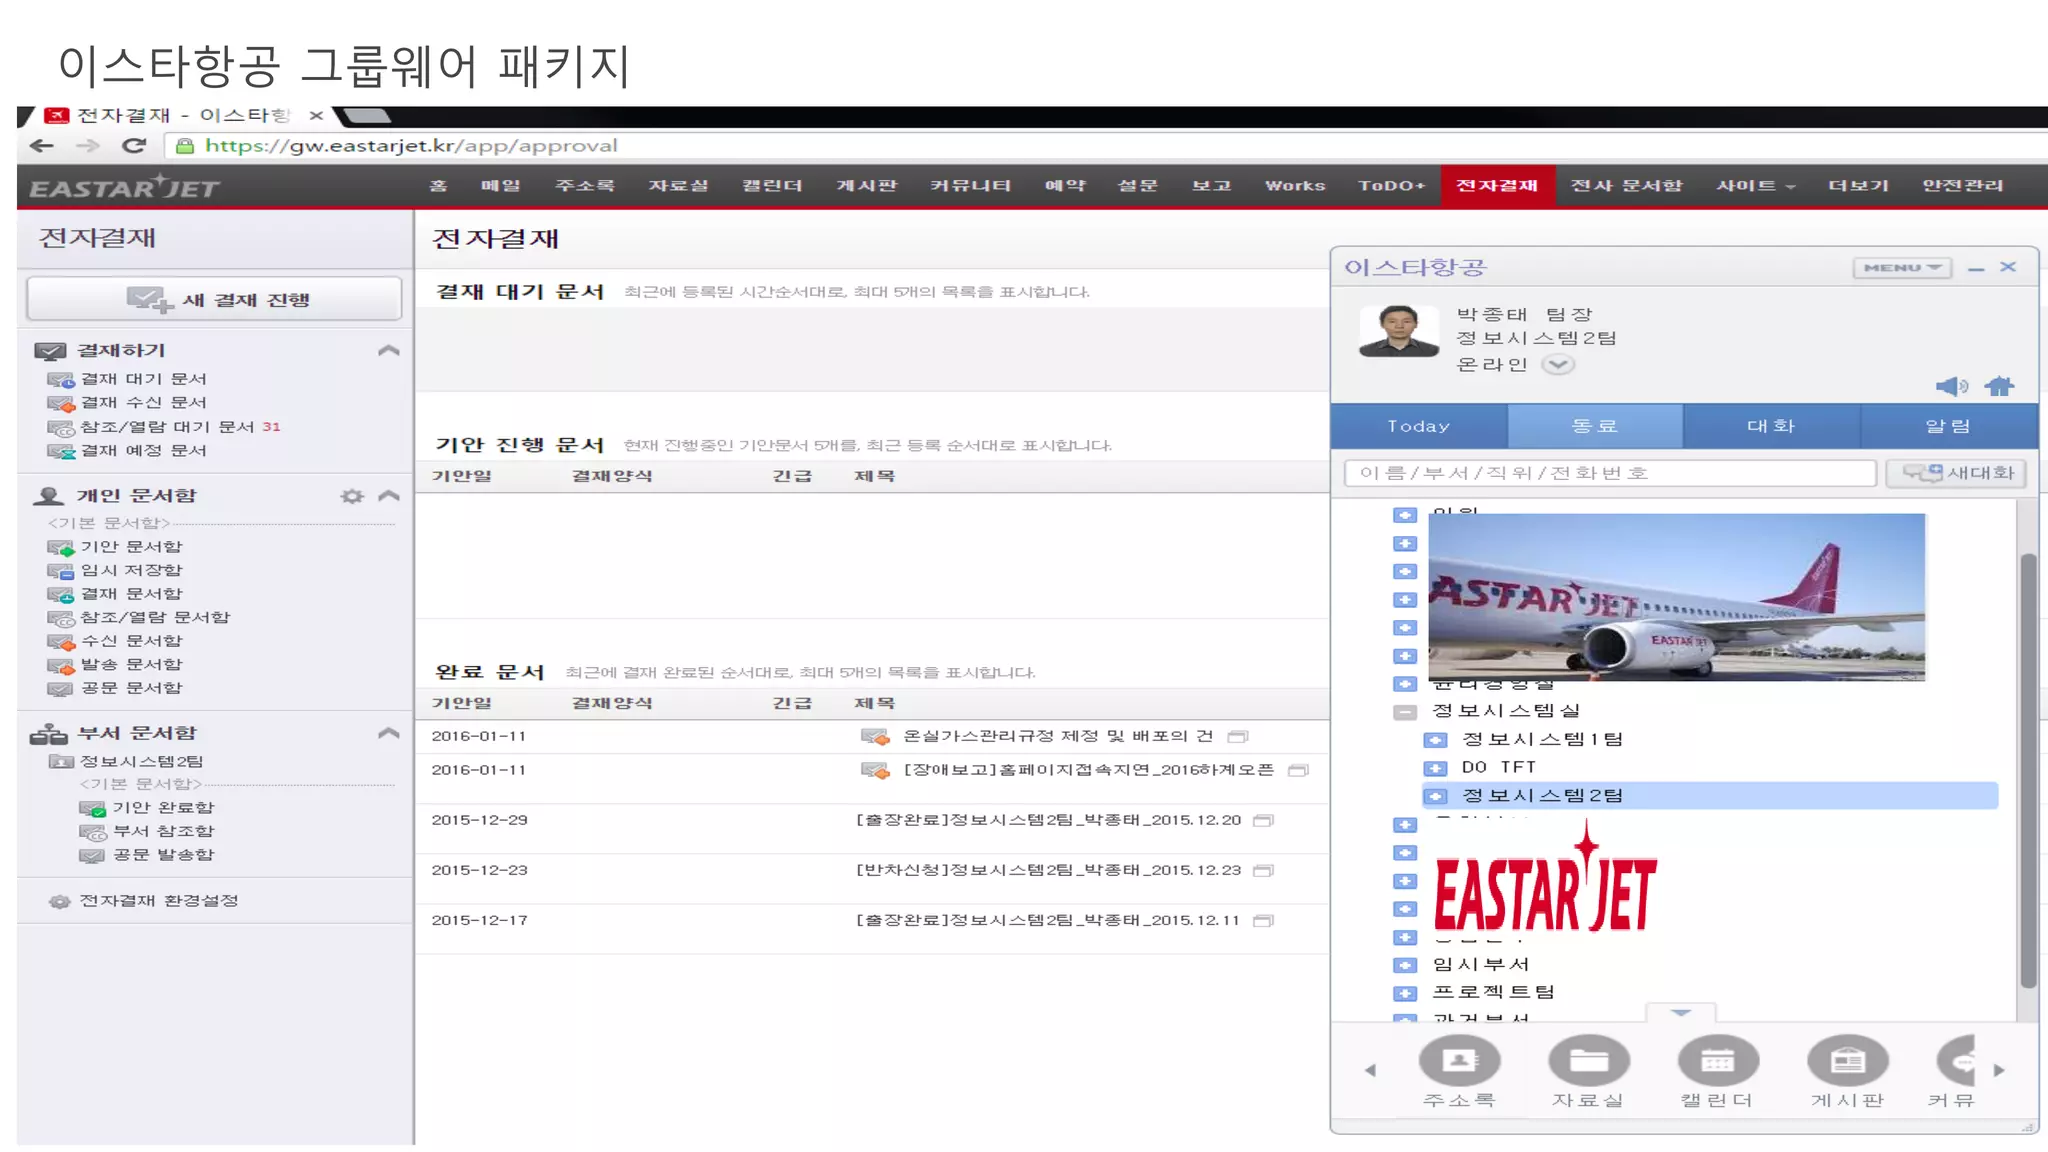The height and width of the screenshot is (1152, 2048).
Task: Click the 자료실 shortcut icon in messenger
Action: point(1588,1061)
